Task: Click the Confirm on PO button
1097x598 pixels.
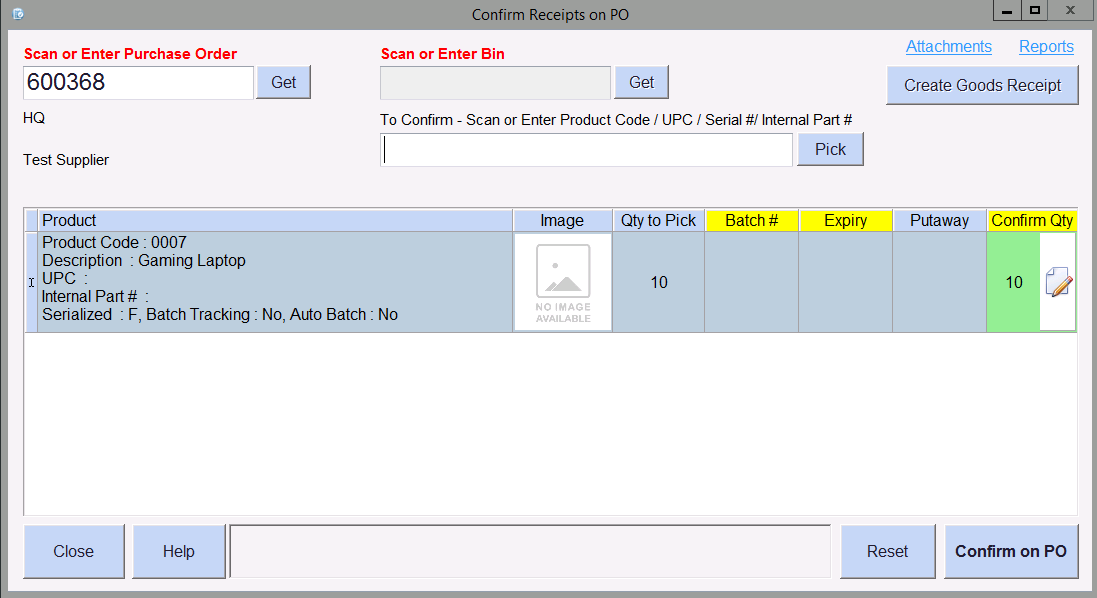Action: point(1011,551)
